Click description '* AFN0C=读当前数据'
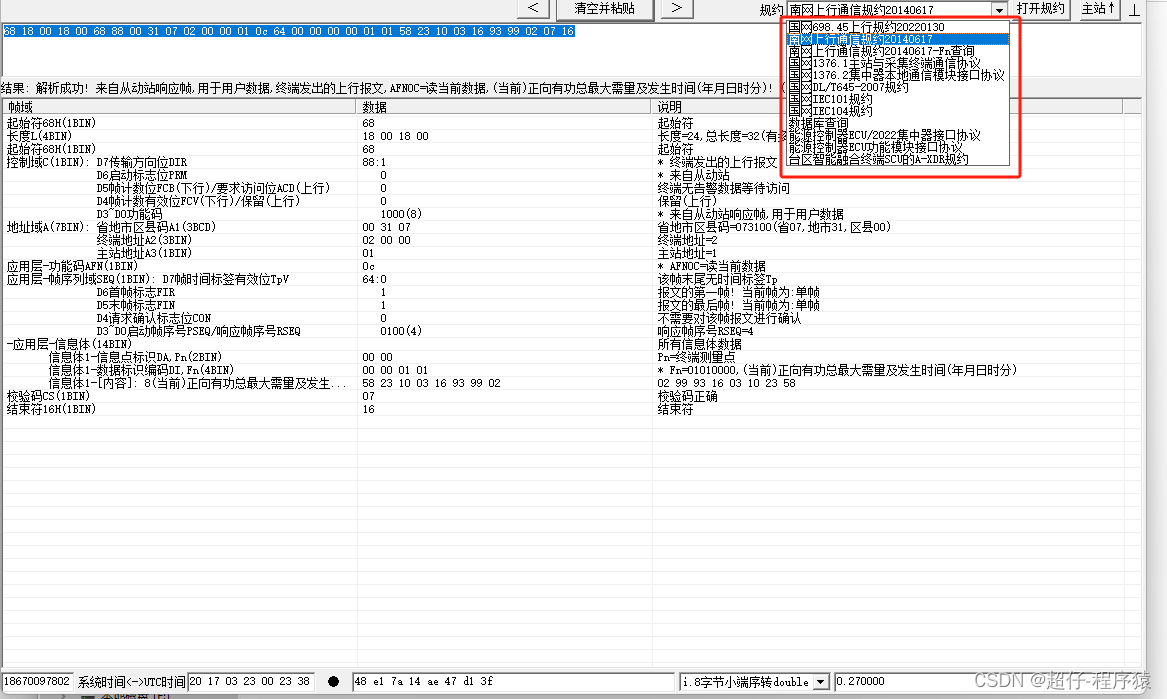Image resolution: width=1167 pixels, height=699 pixels. [712, 266]
